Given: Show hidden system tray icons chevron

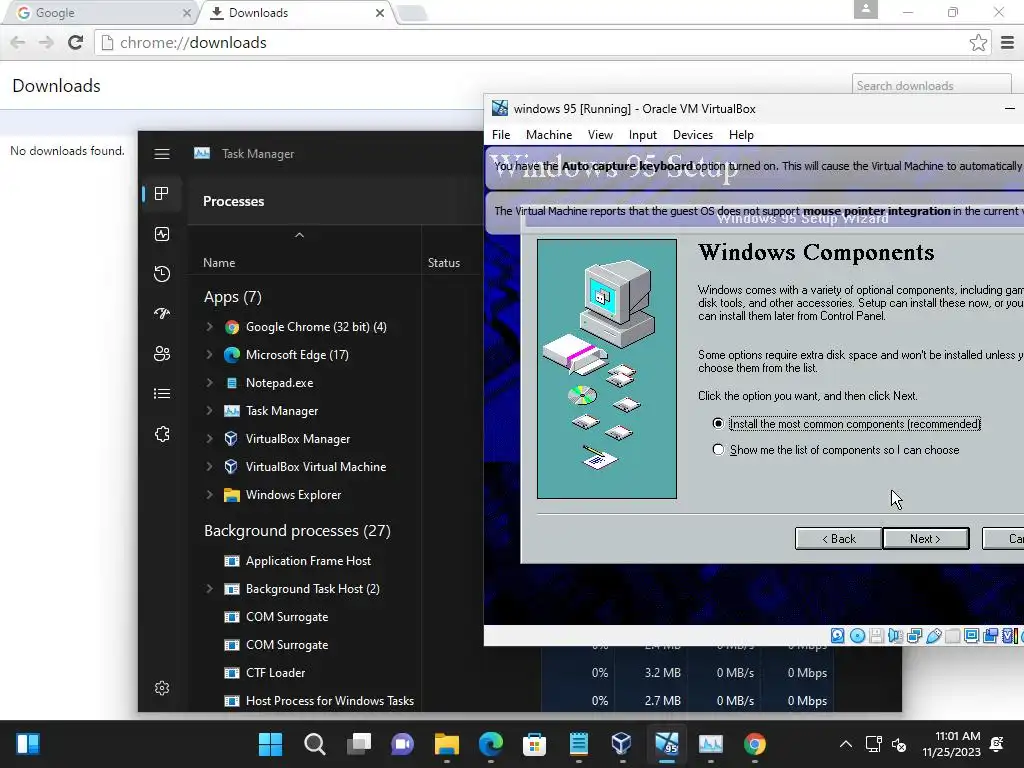Looking at the screenshot, I should 846,744.
